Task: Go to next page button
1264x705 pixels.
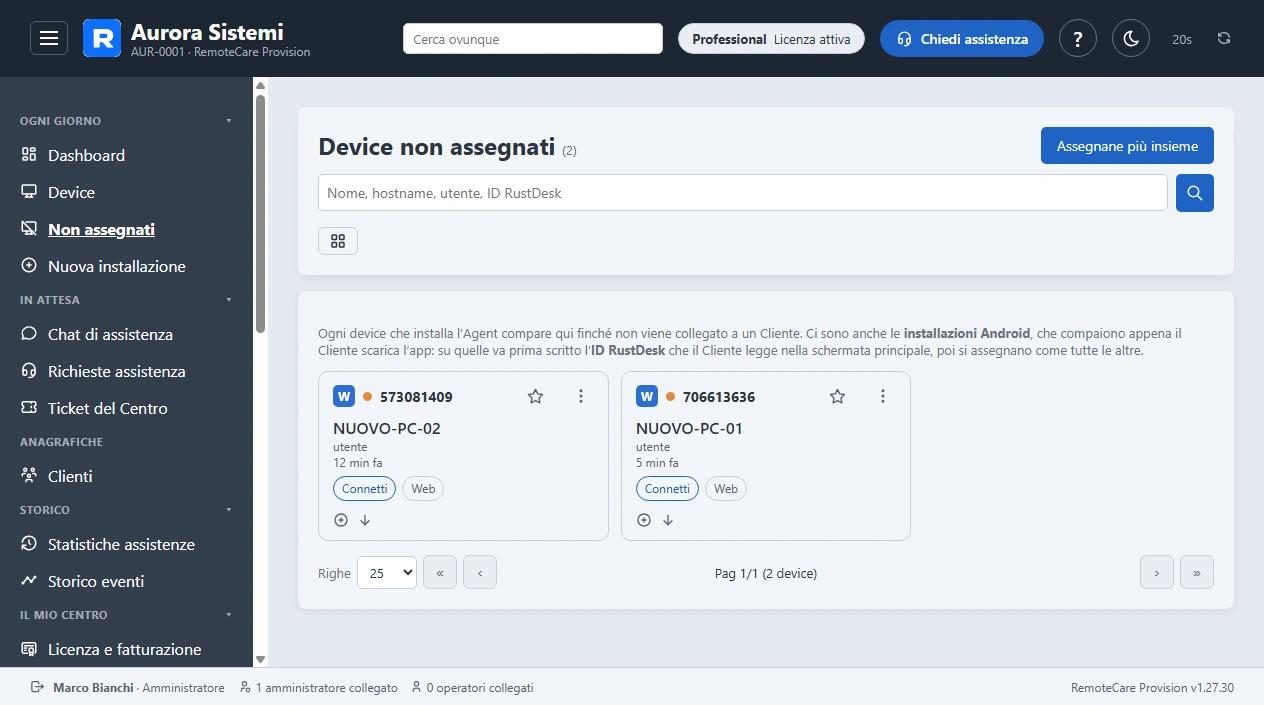Action: 1157,573
